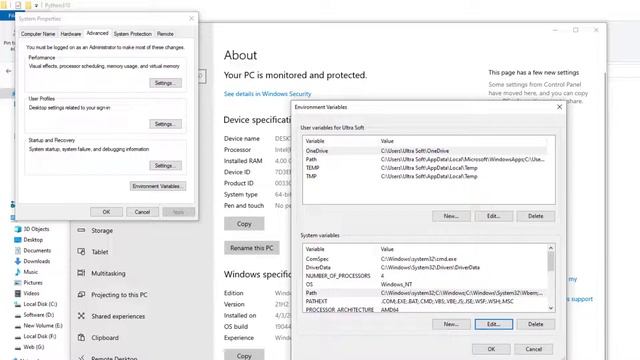
Task: Click Copy under Device specifications
Action: pyautogui.click(x=244, y=224)
